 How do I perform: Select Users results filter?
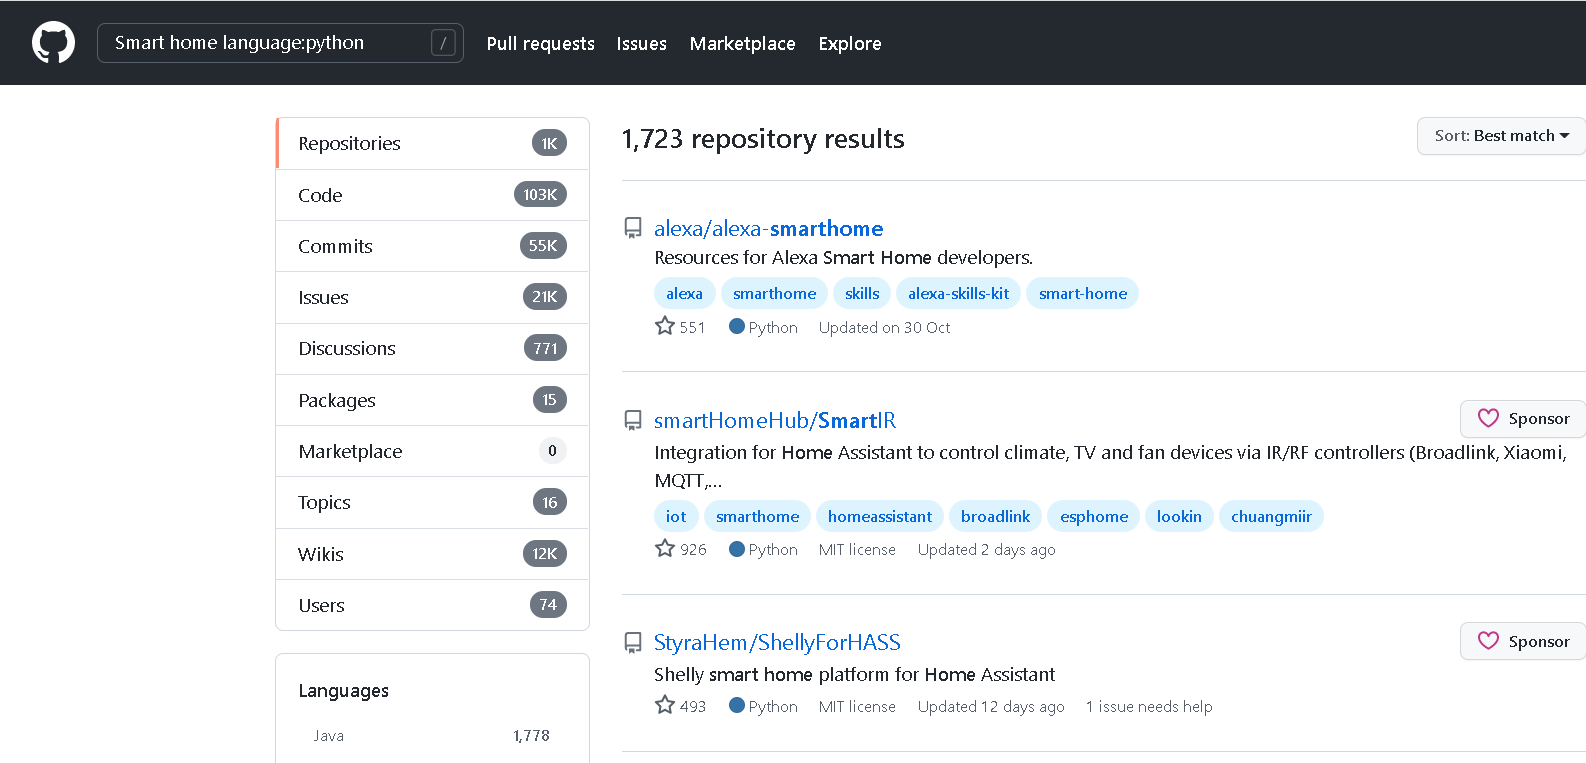[432, 605]
